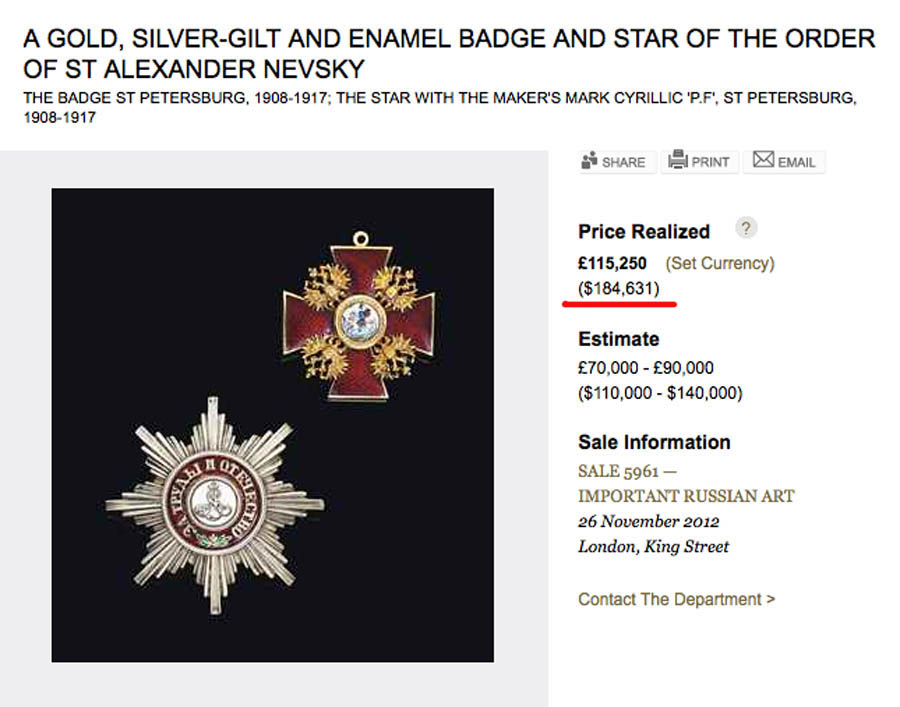This screenshot has width=900, height=707.
Task: Click the underlined $184,631 amount
Action: coord(619,289)
